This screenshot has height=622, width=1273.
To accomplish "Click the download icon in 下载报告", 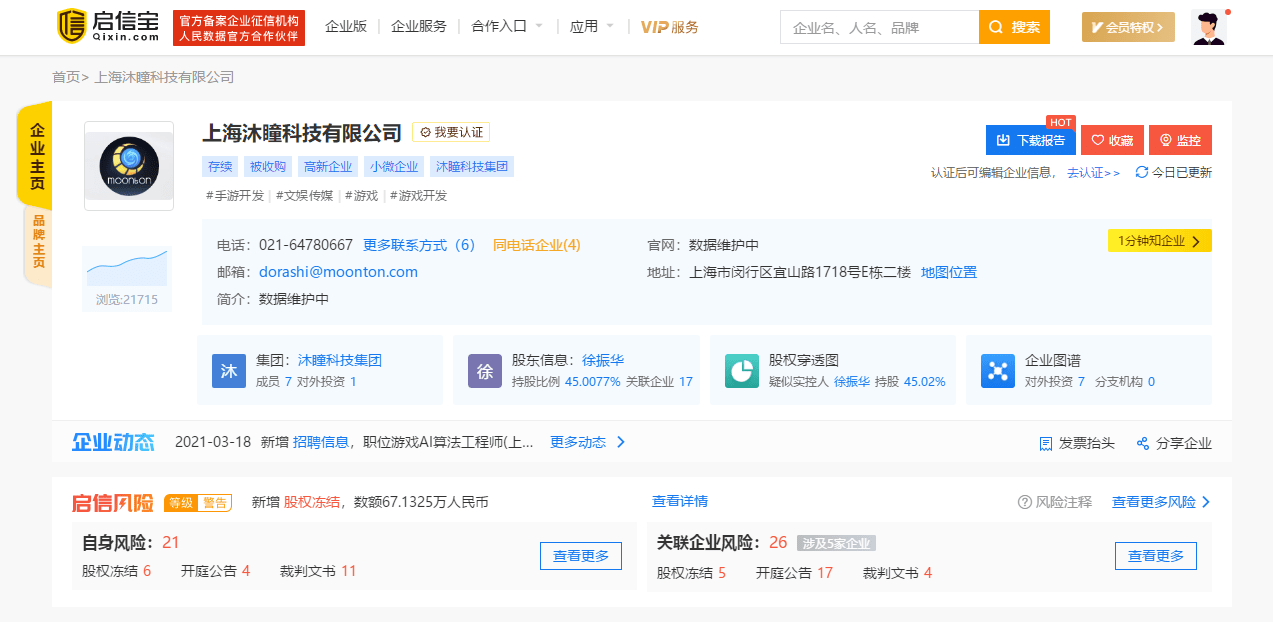I will click(x=1001, y=141).
